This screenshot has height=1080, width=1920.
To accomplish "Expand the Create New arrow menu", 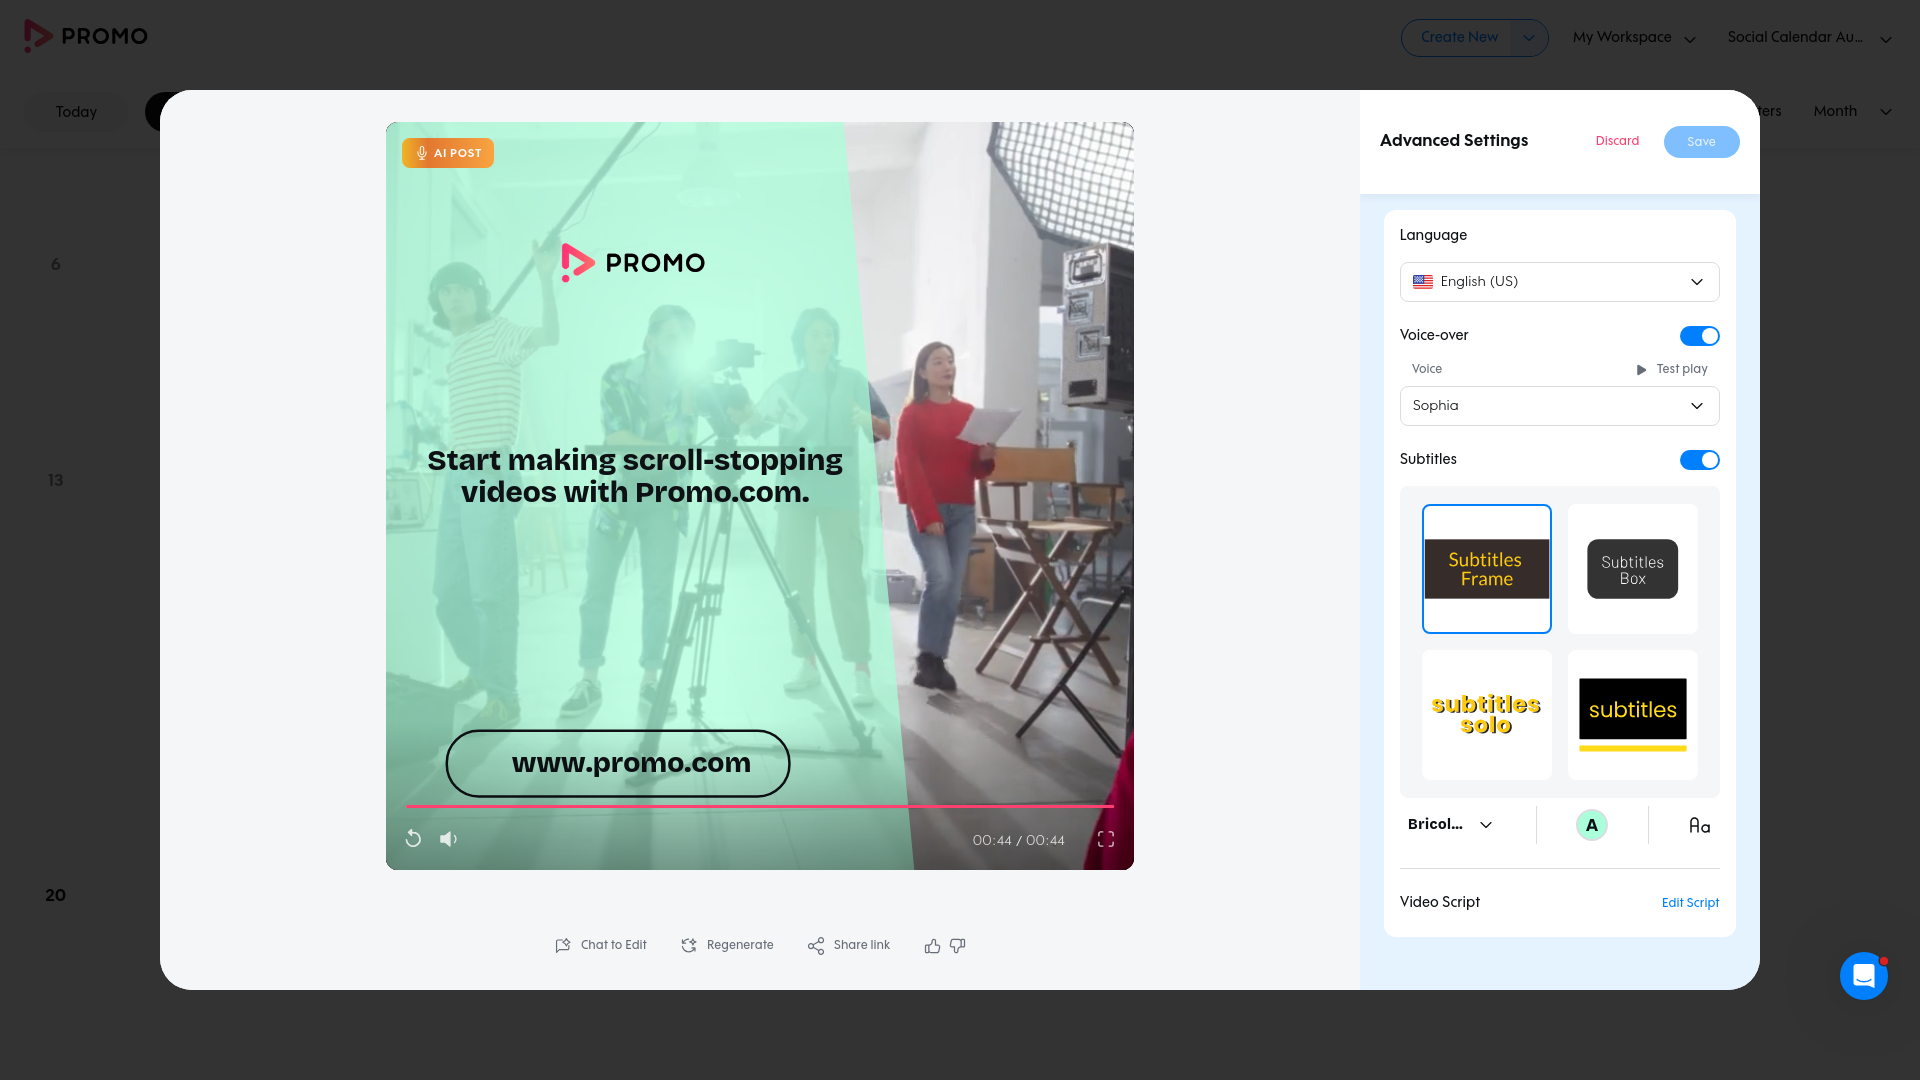I will 1528,38.
